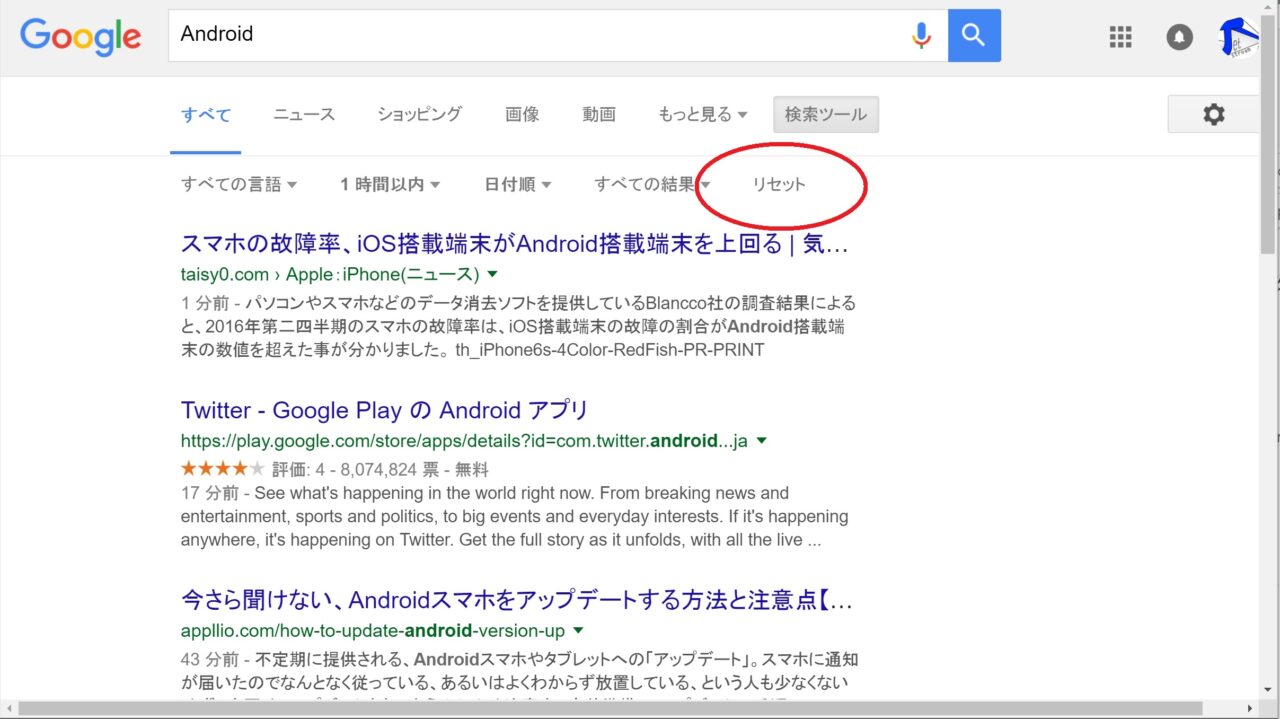Screen dimensions: 1280x719
Task: Switch to the 画像 tab
Action: 522,115
